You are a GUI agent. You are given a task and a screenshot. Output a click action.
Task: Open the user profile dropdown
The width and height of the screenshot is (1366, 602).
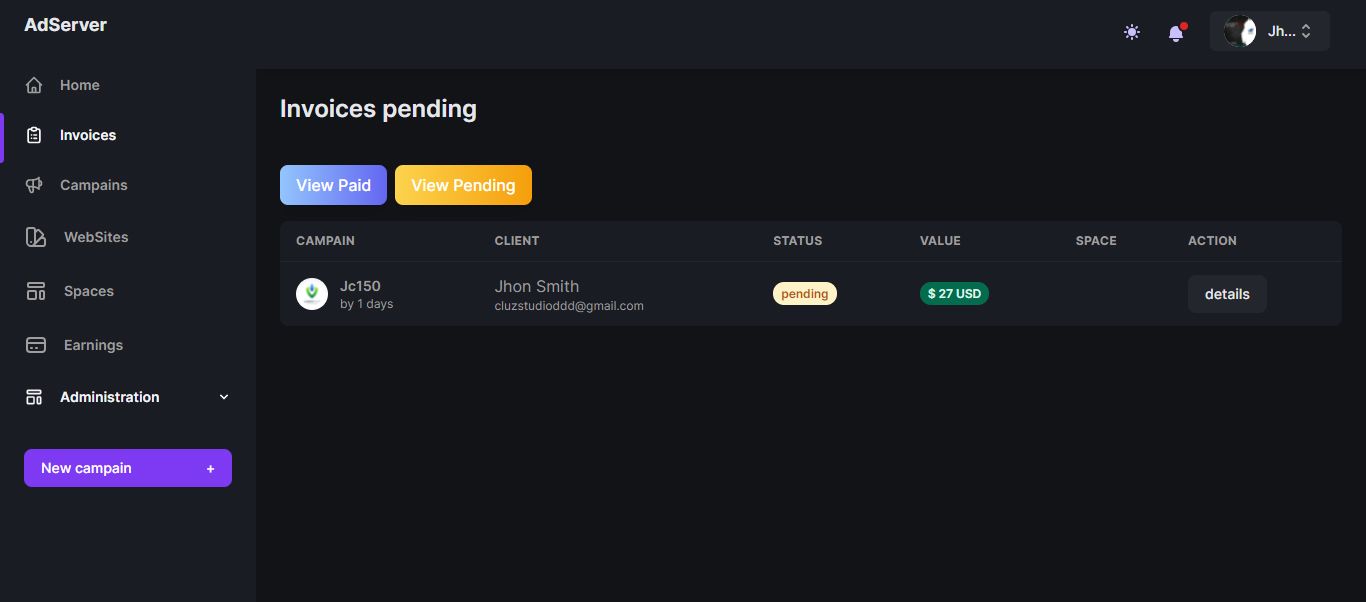[1269, 31]
